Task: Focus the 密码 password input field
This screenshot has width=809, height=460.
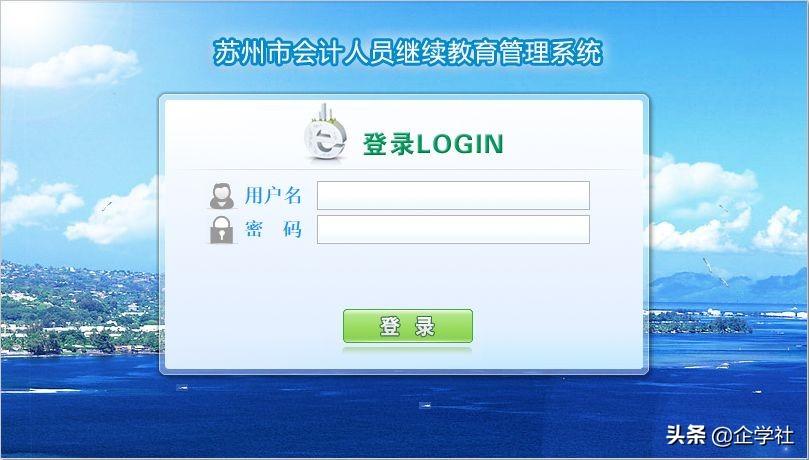Action: point(453,229)
